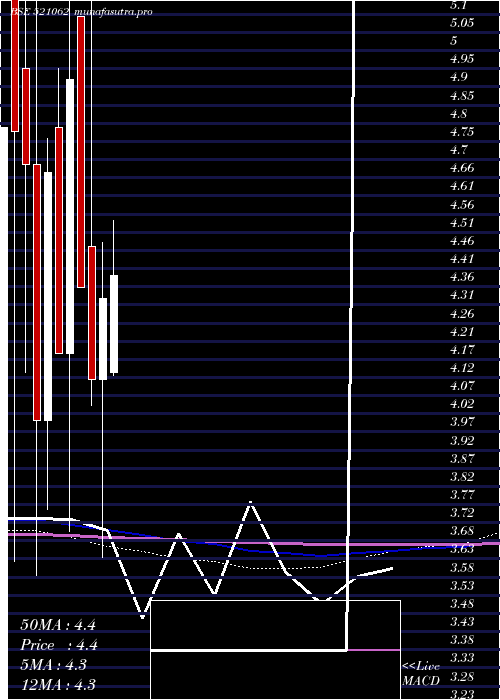Click the 4.95 price axis label
The width and height of the screenshot is (500, 700).
462,59
